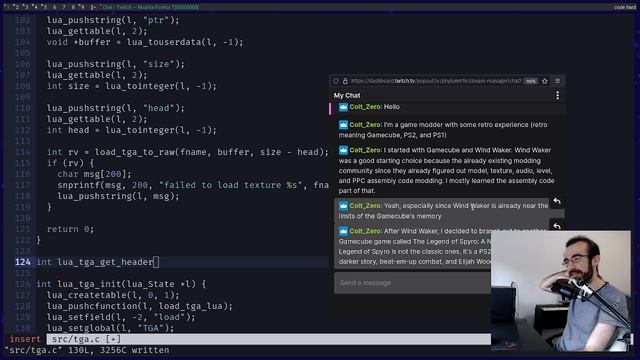Click "src/tga.c [+]" filename in status line
Screen dimensions: 640x360
[x=86, y=339]
